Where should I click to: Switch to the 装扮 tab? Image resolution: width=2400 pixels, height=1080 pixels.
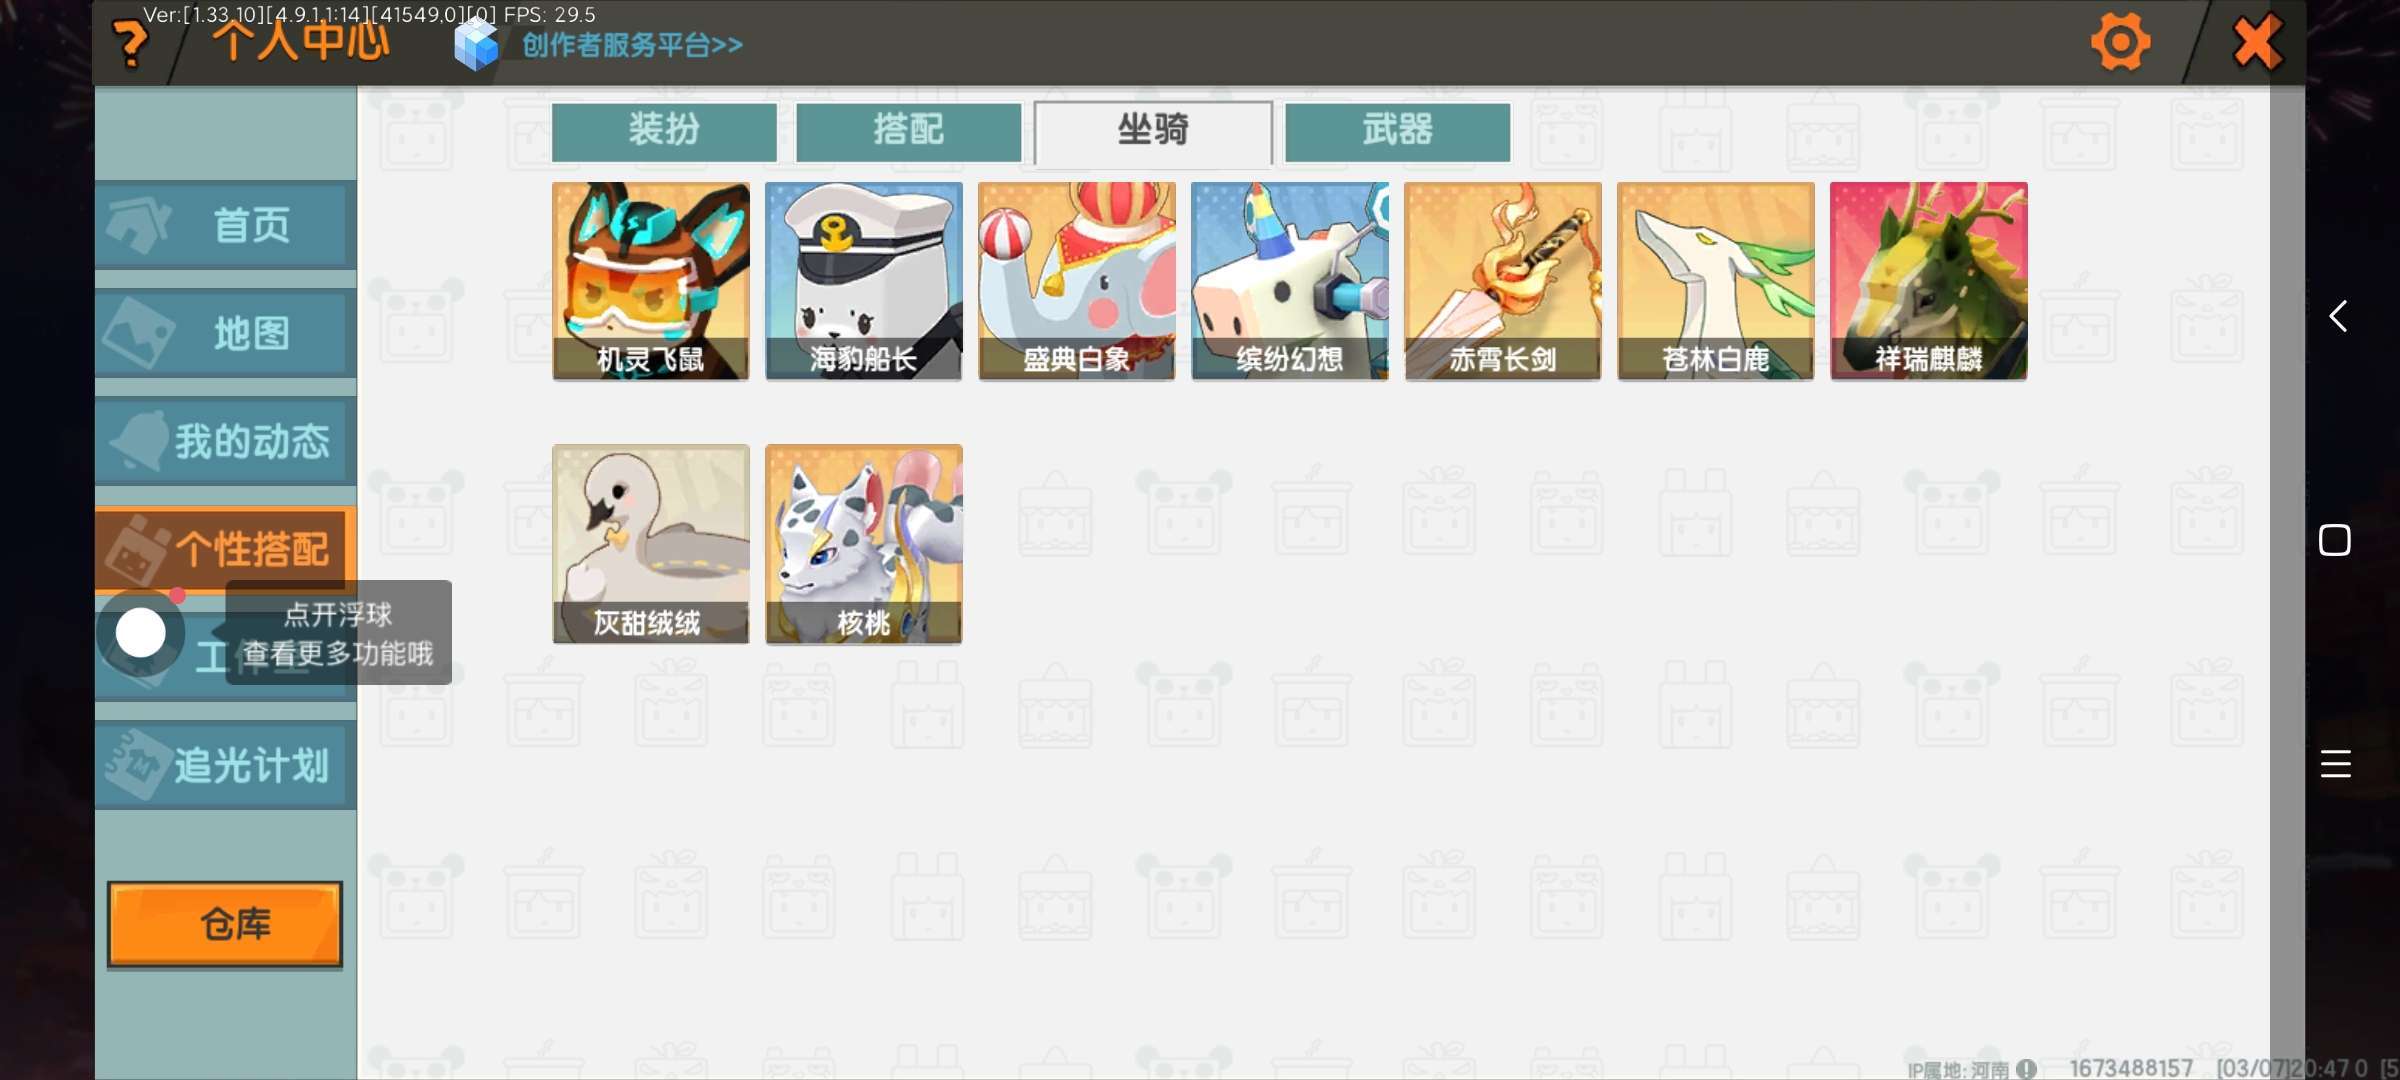664,131
